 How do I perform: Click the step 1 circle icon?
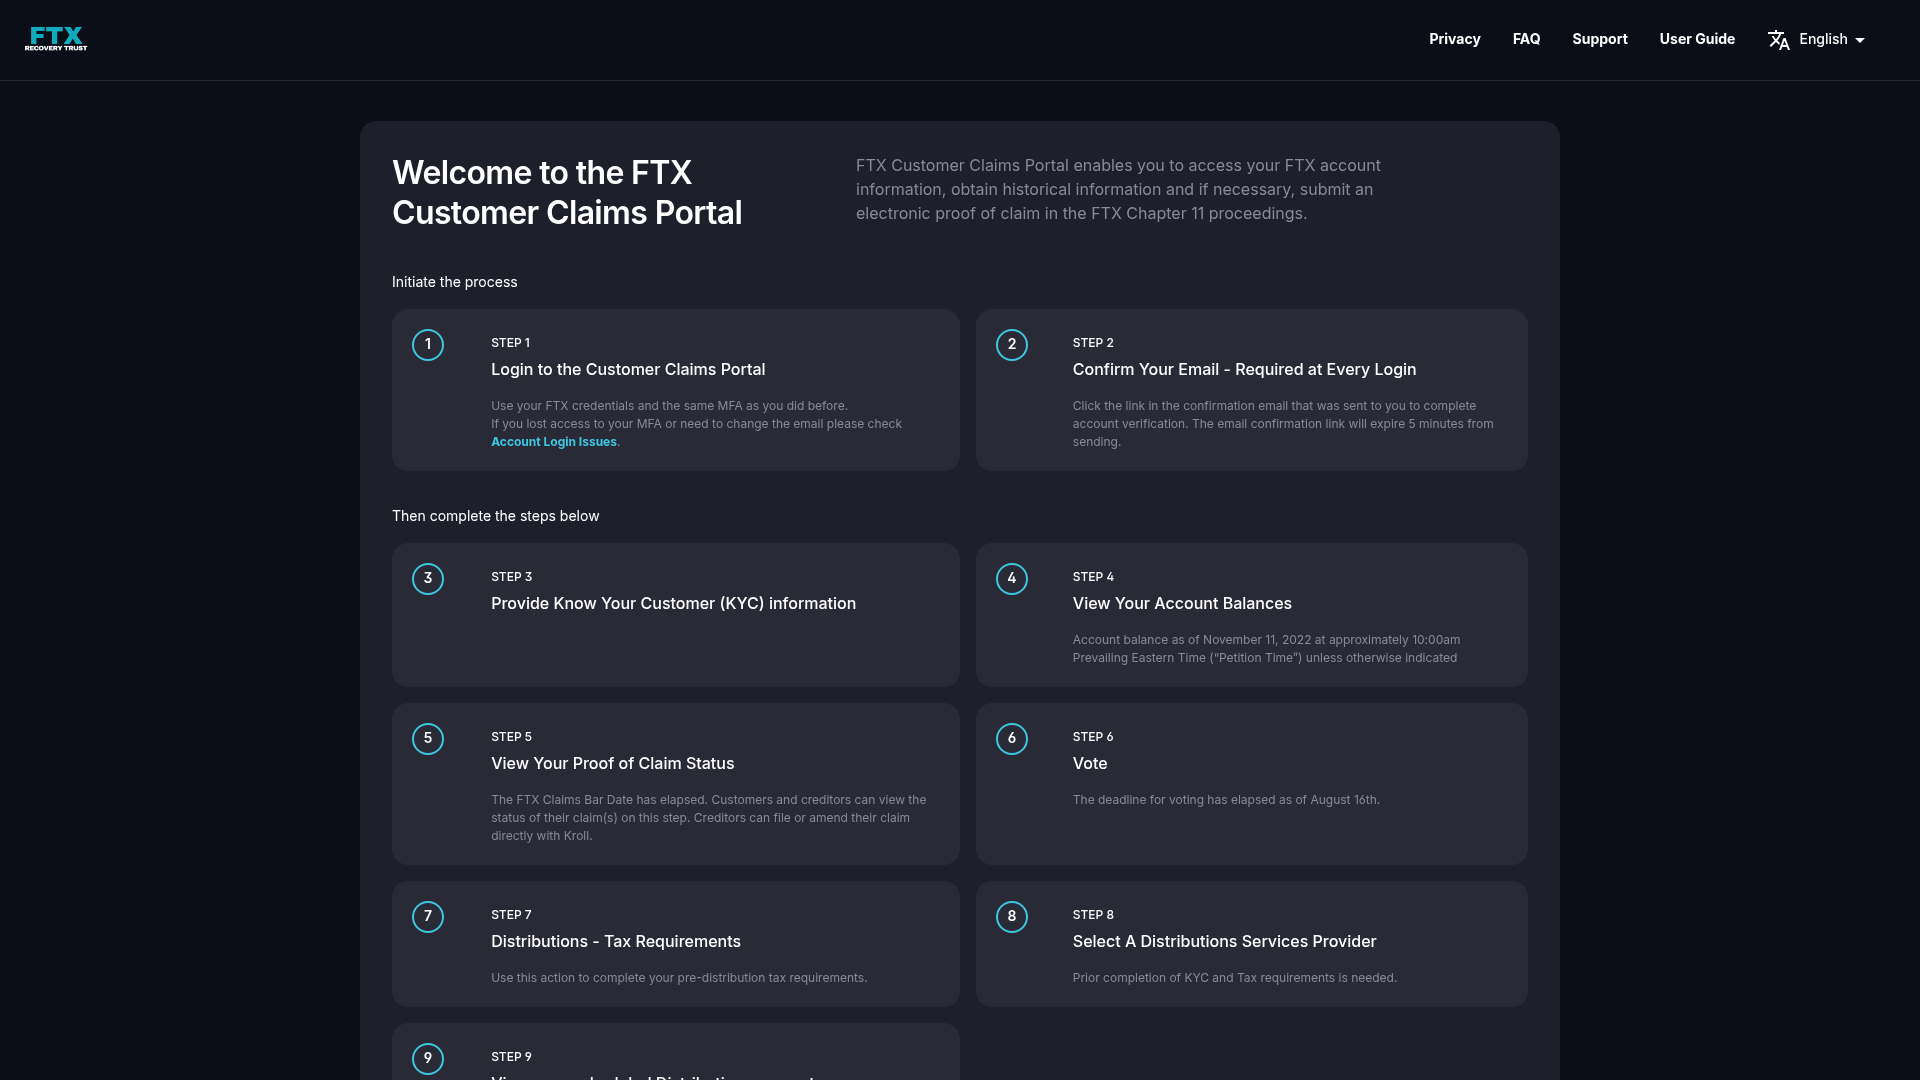[x=428, y=345]
